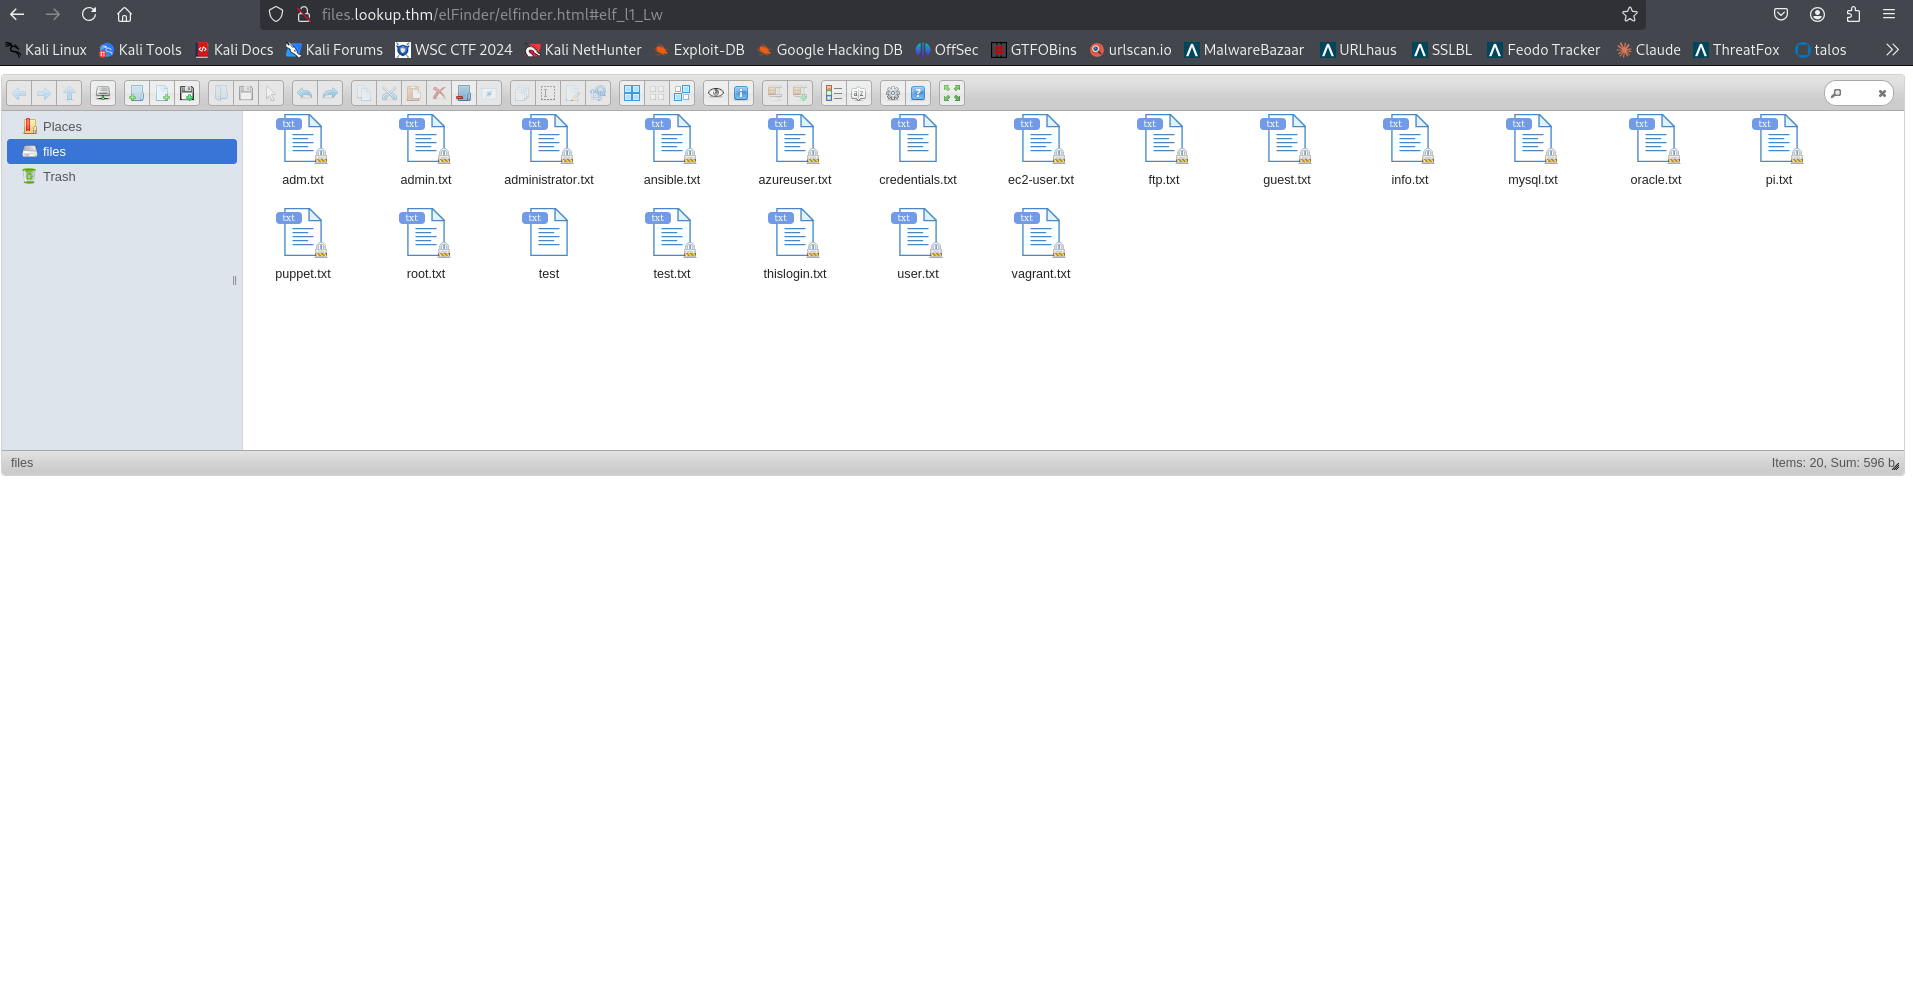Click the delete red X icon

click(x=439, y=93)
